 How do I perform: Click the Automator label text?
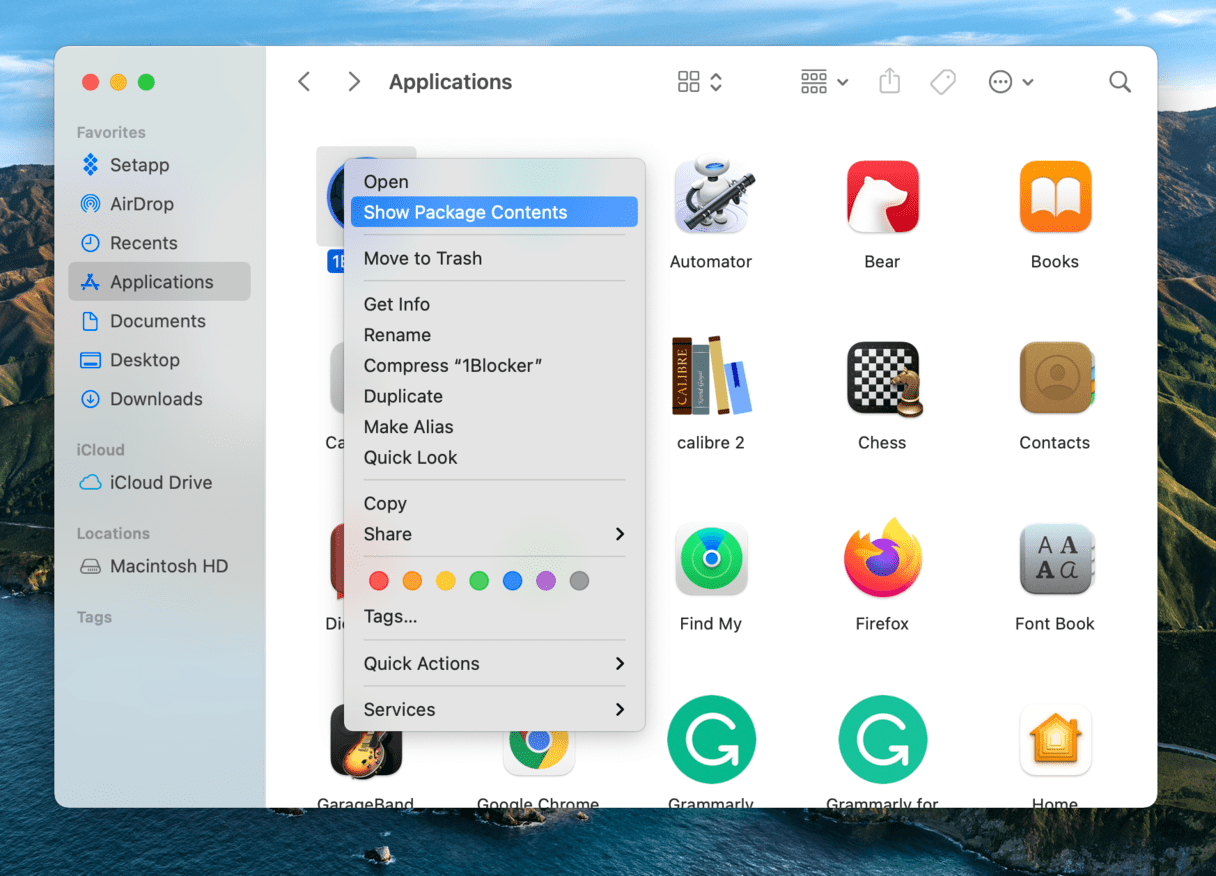[711, 261]
